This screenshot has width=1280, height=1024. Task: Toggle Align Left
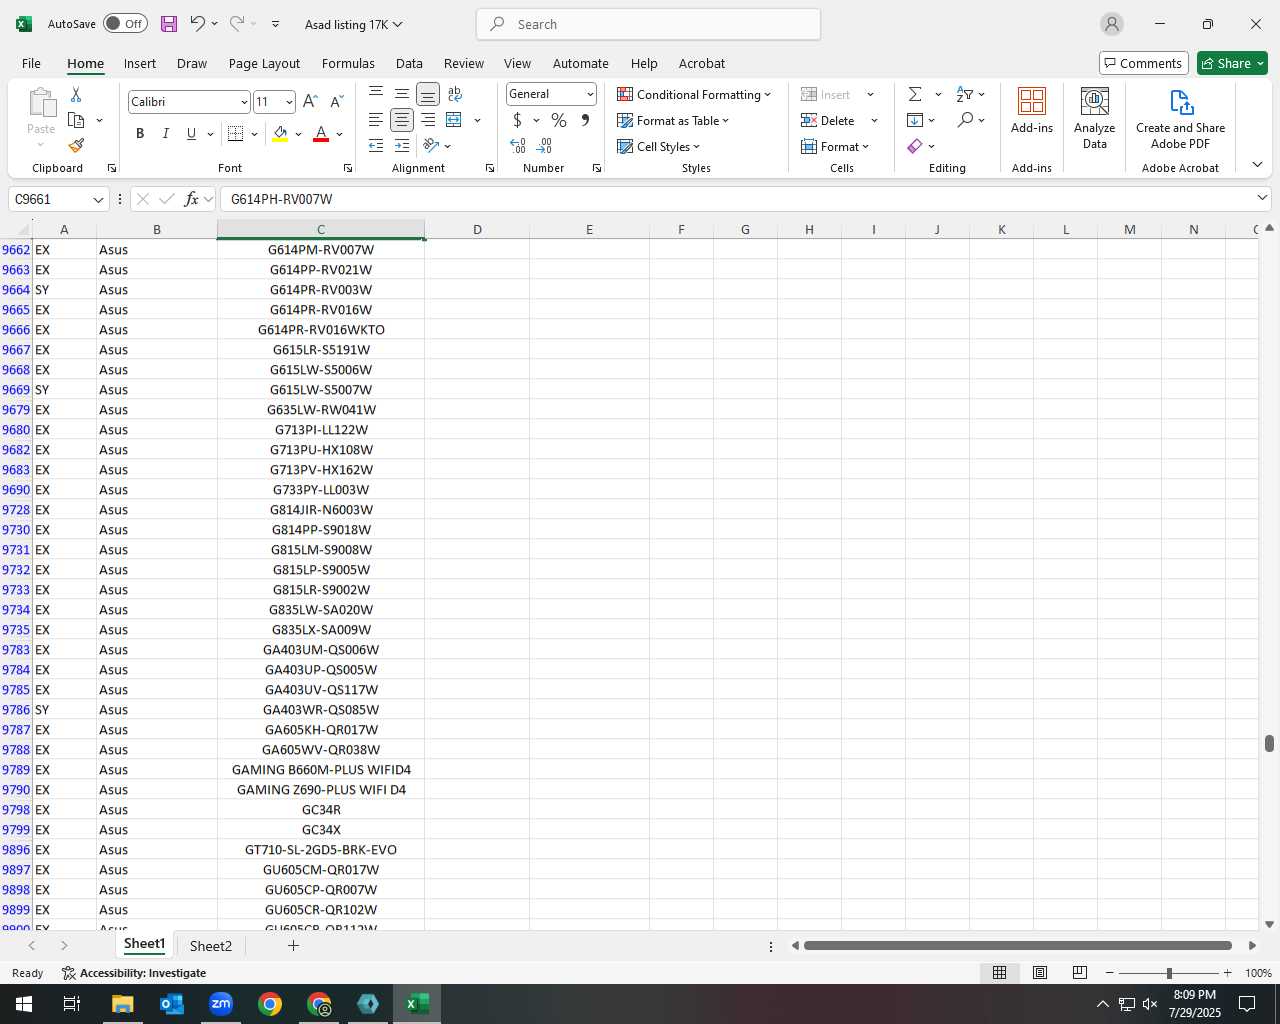click(x=376, y=120)
